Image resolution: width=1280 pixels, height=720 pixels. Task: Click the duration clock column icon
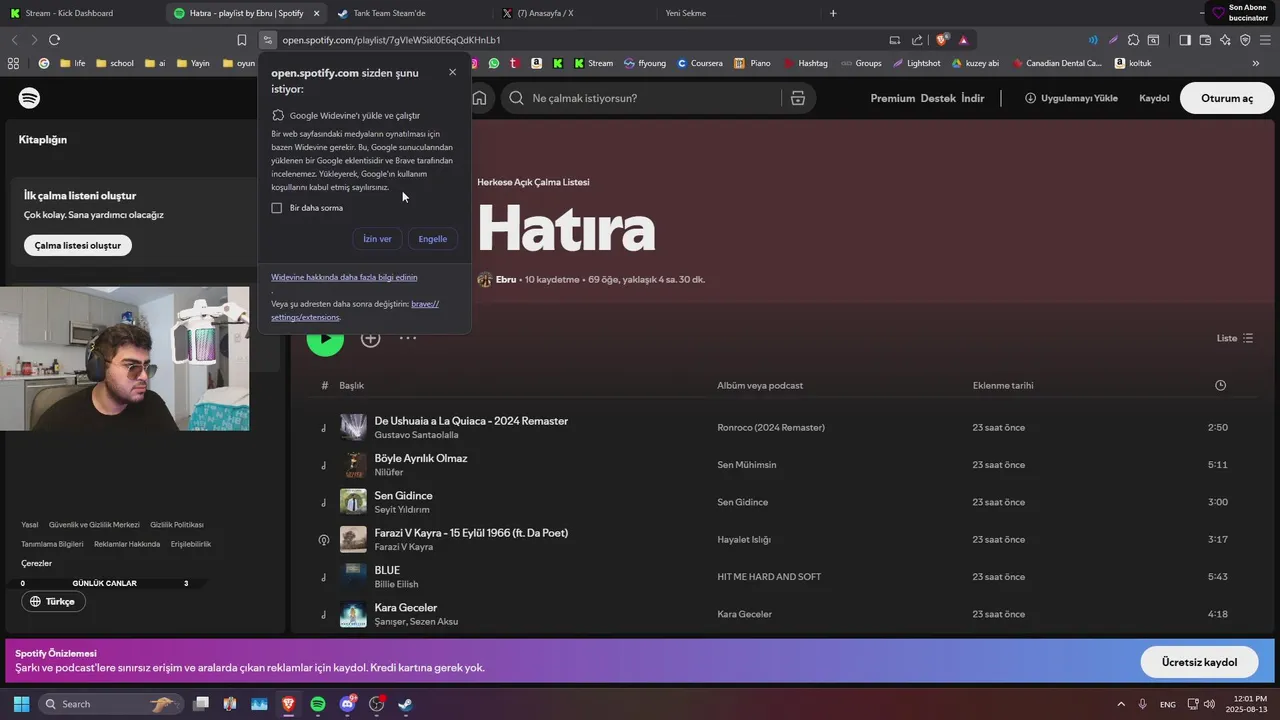tap(1220, 385)
